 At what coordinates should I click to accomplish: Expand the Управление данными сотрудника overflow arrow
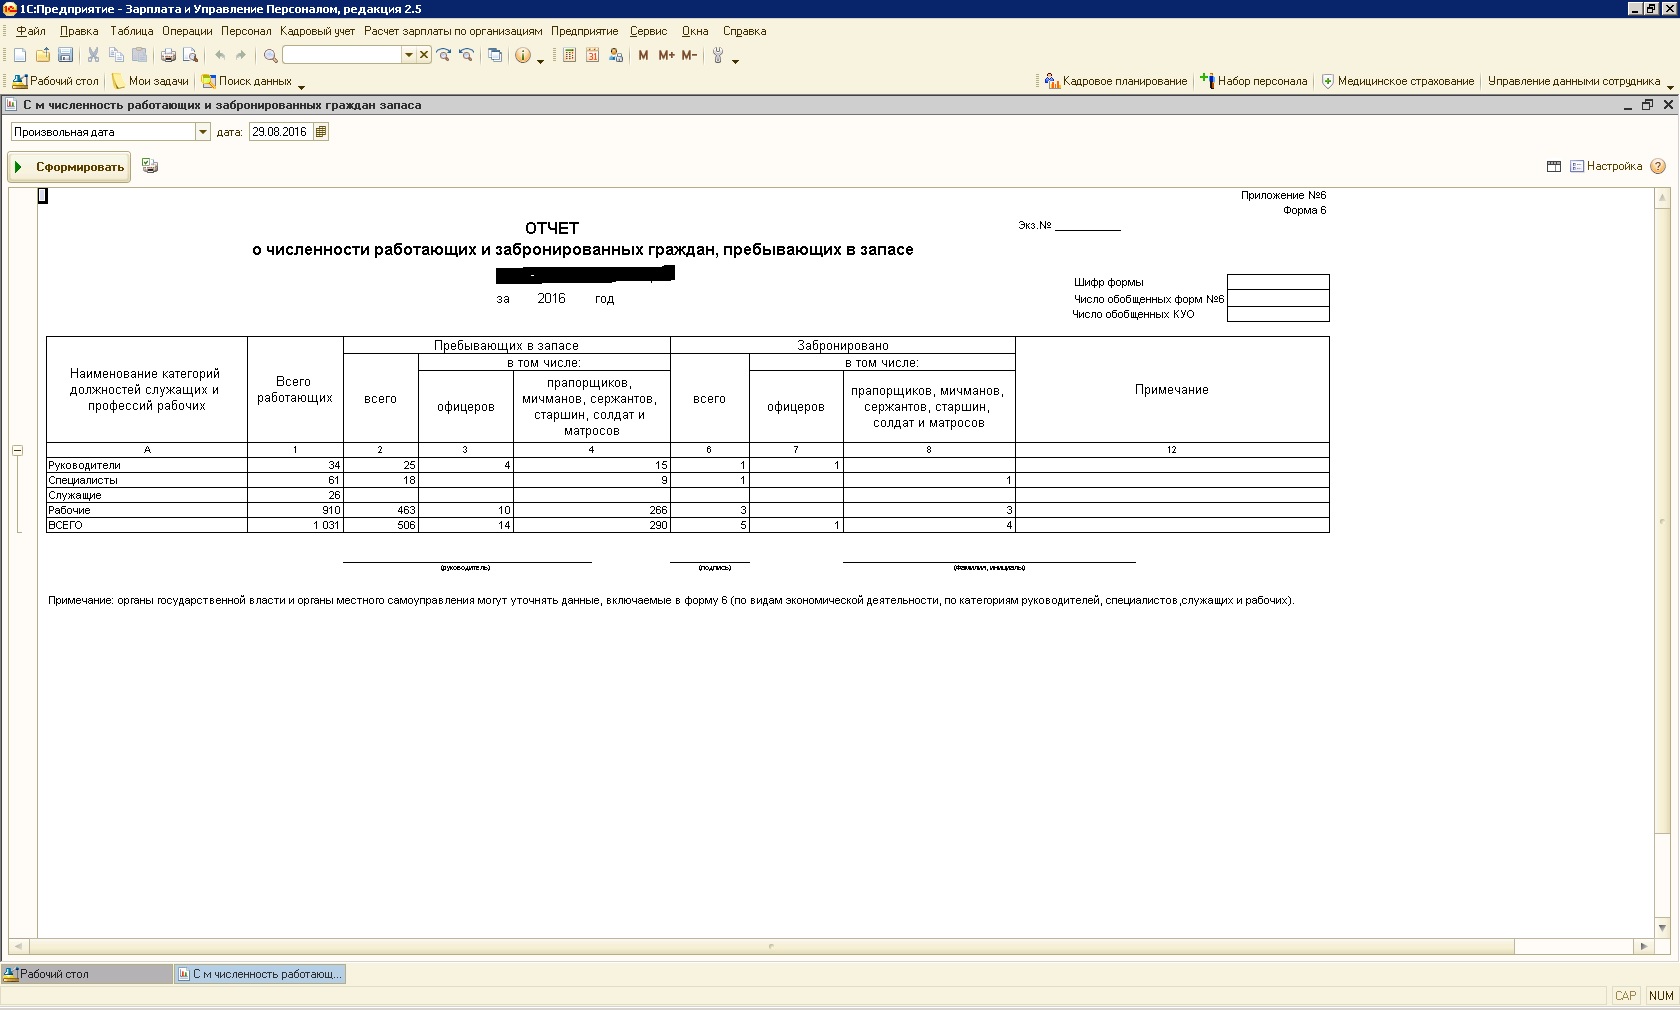click(x=1669, y=87)
